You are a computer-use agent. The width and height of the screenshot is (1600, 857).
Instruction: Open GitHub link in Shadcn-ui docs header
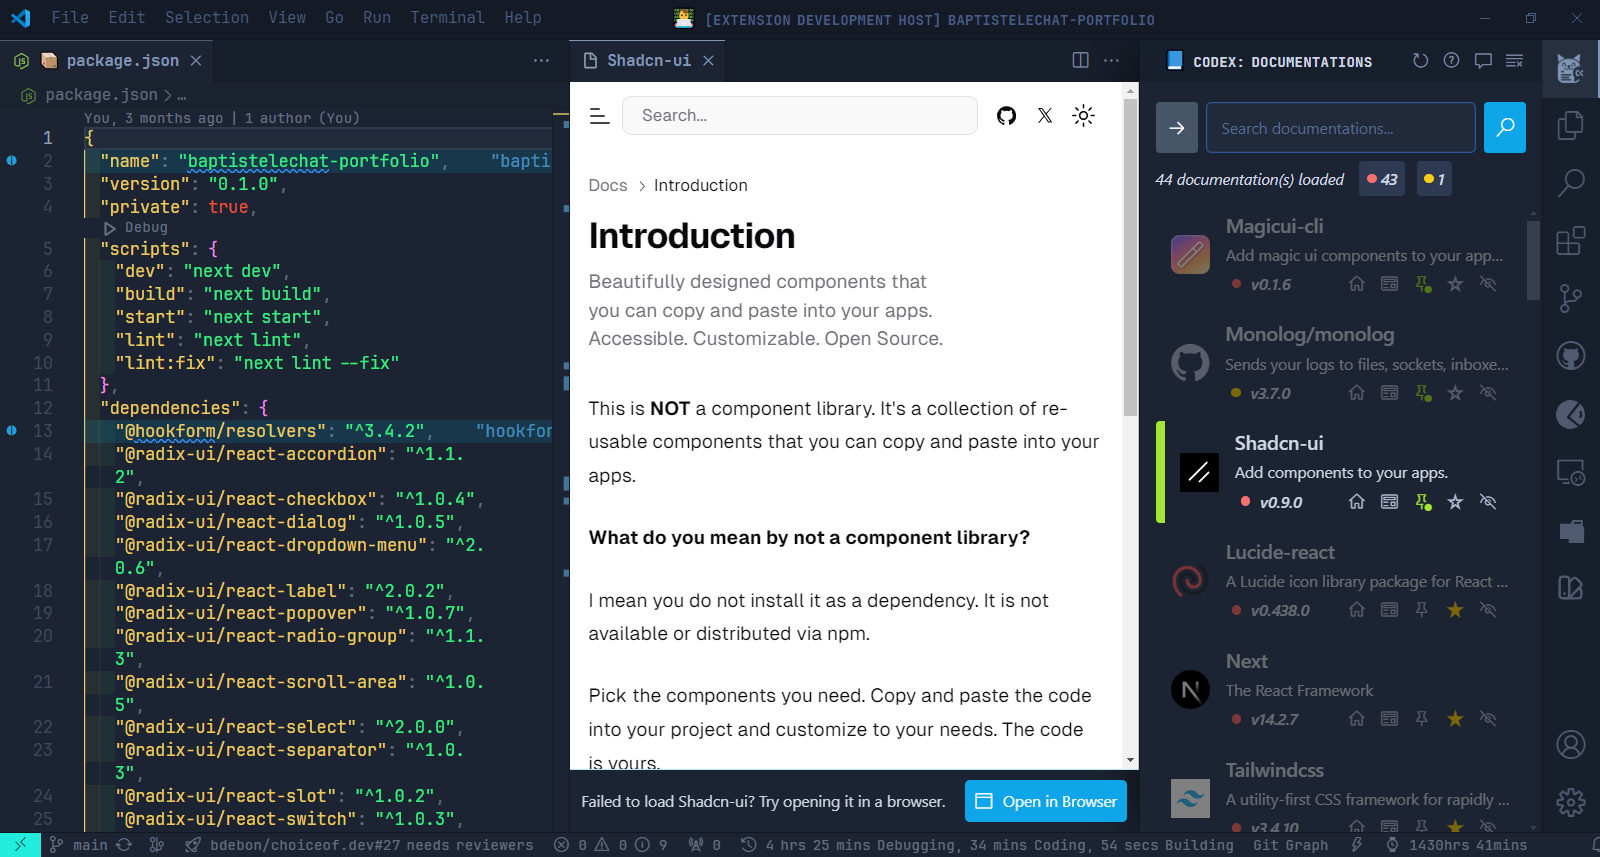[x=1006, y=116]
